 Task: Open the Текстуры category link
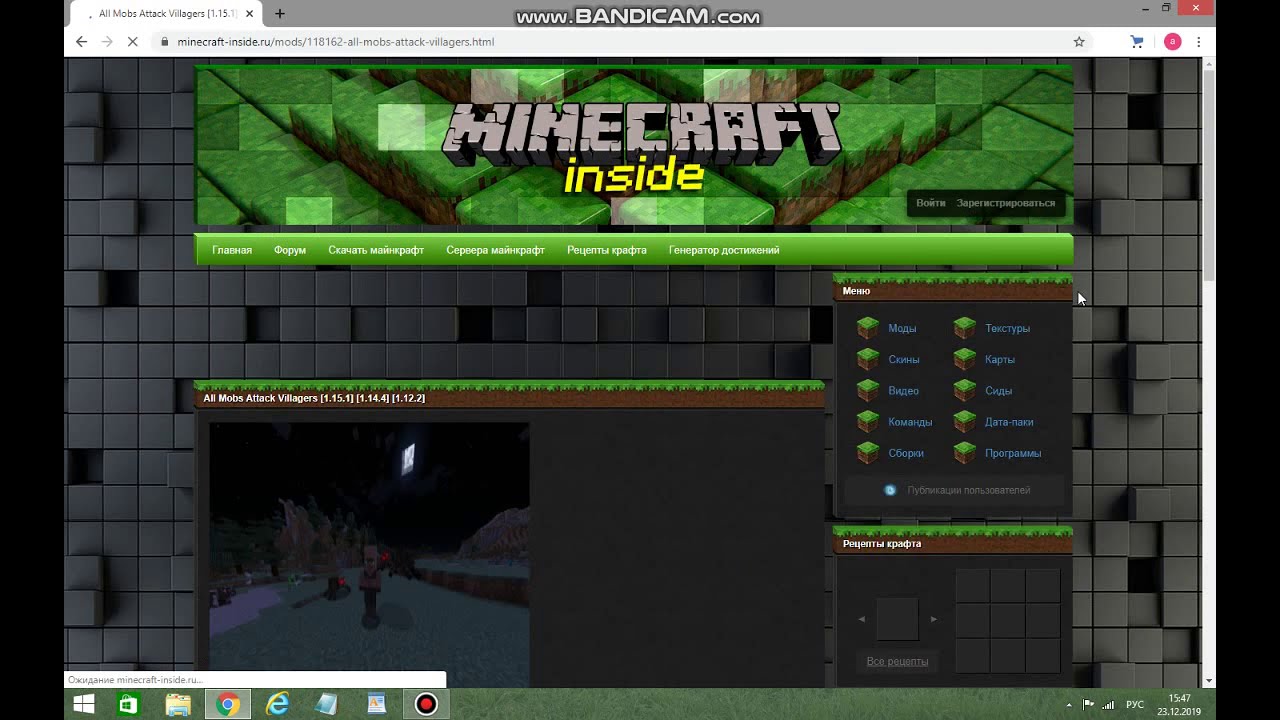(x=1007, y=328)
